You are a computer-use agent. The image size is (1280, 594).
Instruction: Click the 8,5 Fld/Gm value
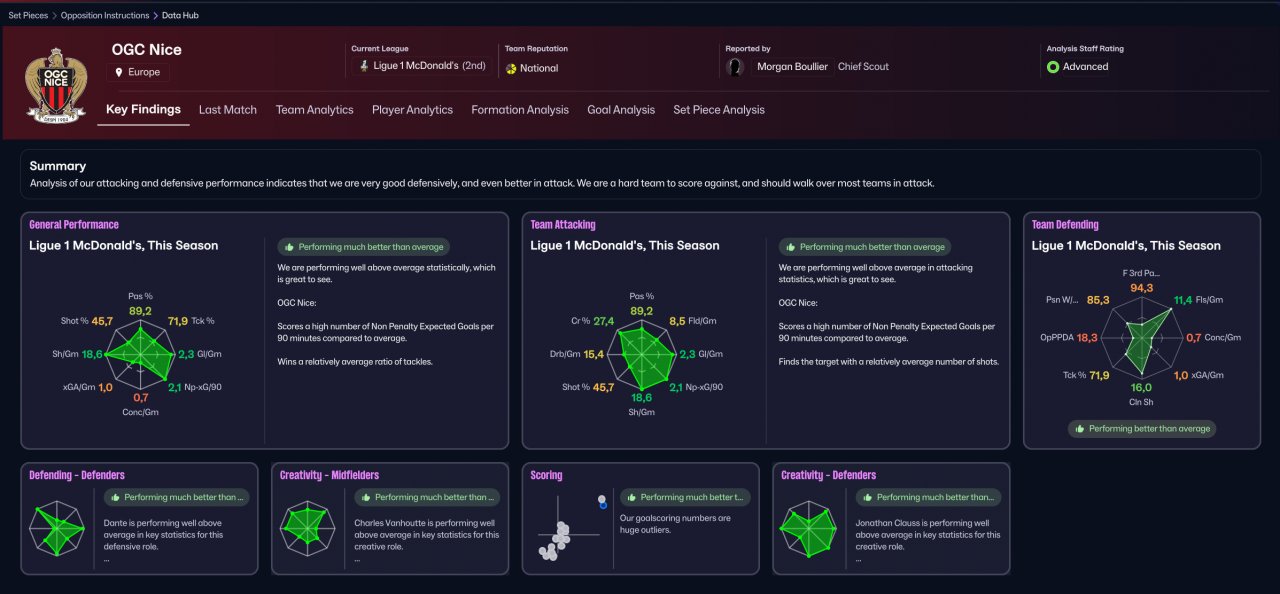(x=677, y=322)
